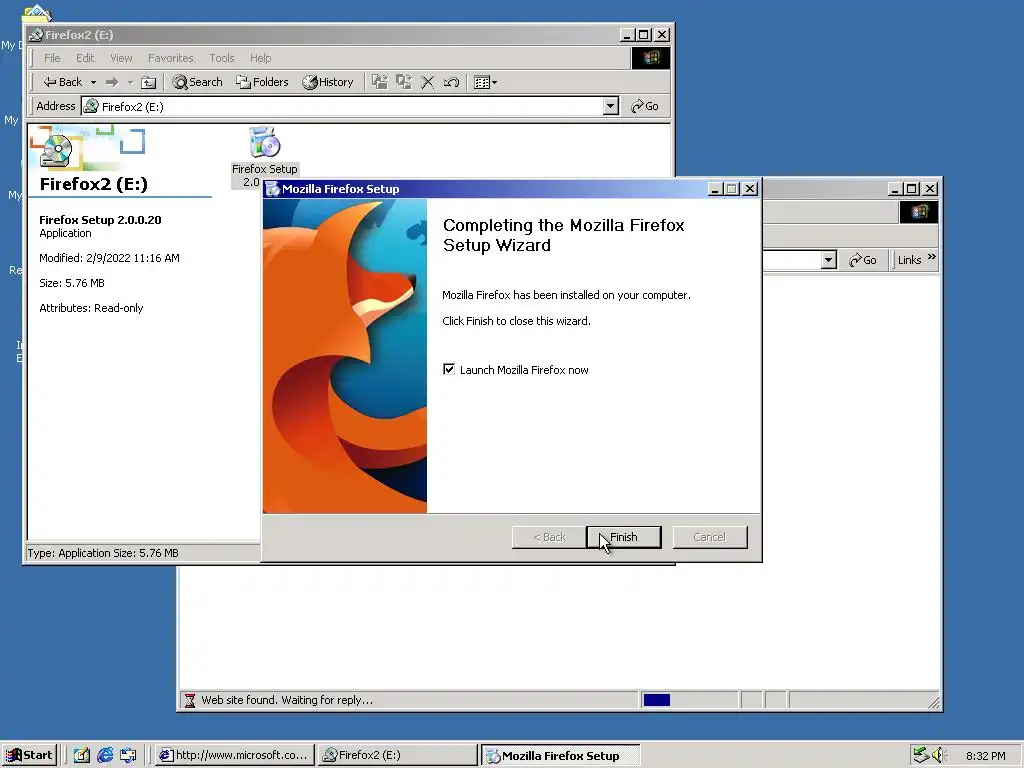Viewport: 1024px width, 768px height.
Task: Click the Firefox2 (E:) heading in left pane
Action: click(93, 184)
